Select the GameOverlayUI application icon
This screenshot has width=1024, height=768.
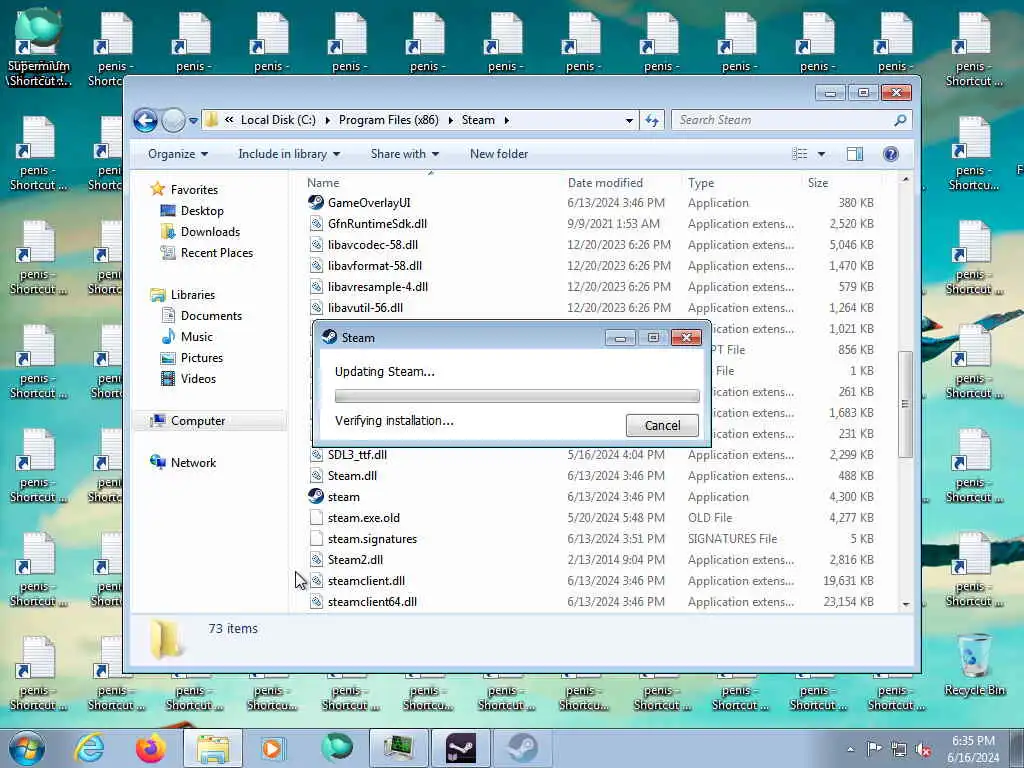point(316,202)
